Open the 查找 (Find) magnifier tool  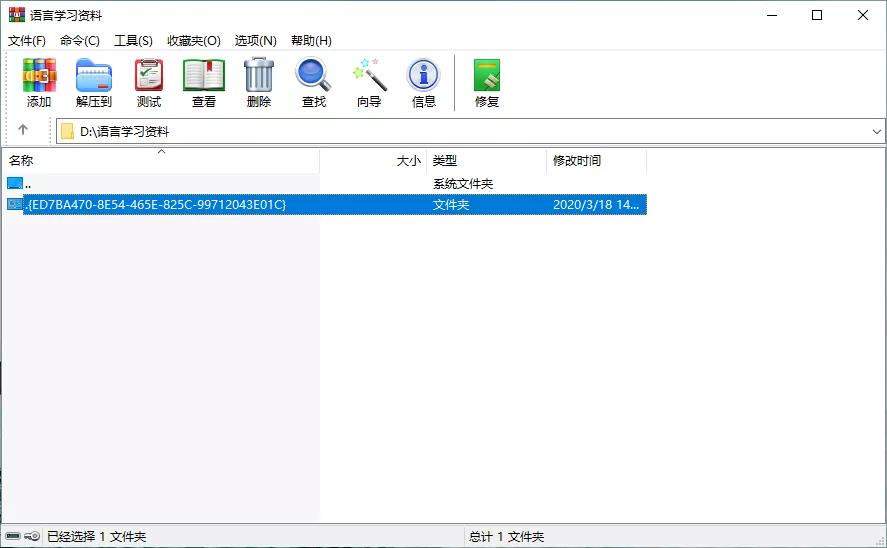click(x=314, y=83)
